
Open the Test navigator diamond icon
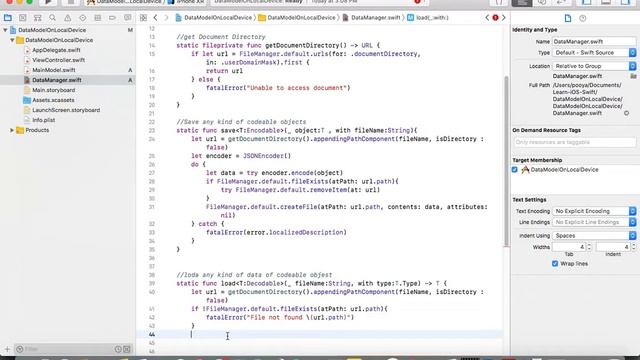[x=82, y=18]
